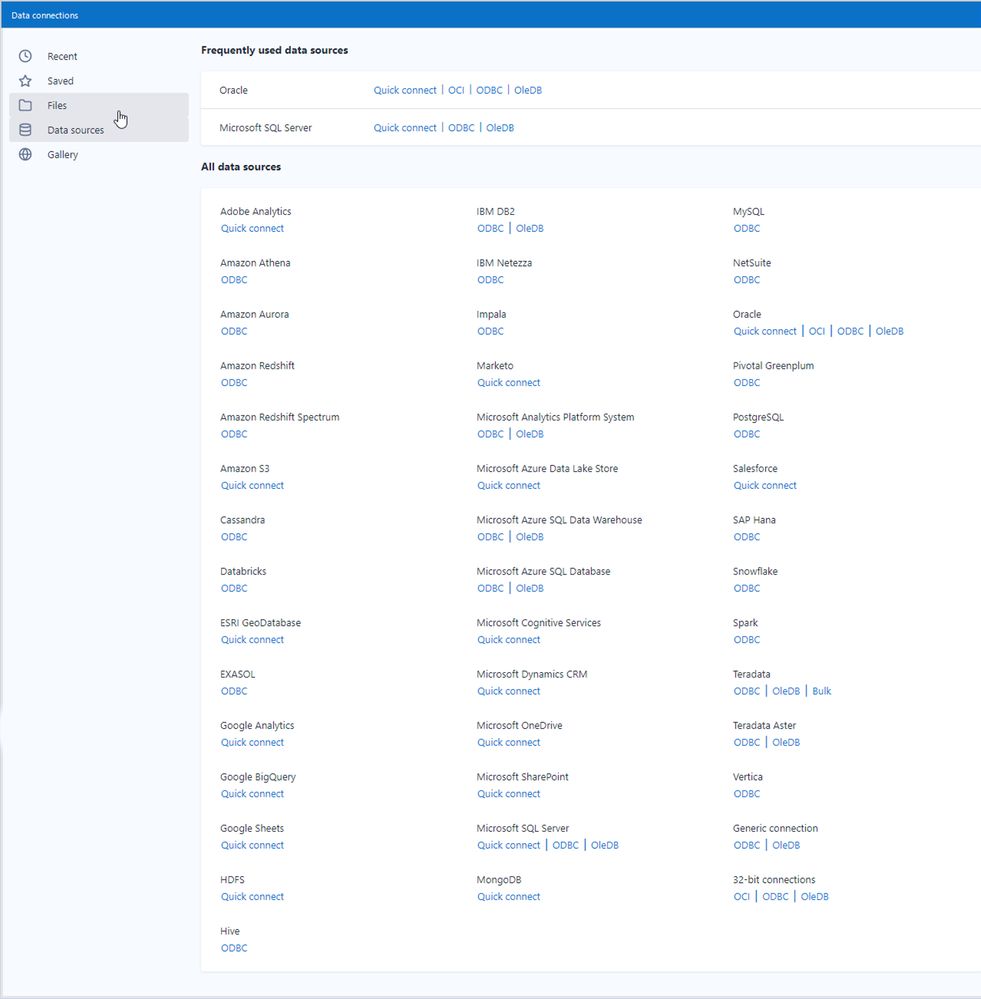The height and width of the screenshot is (999, 981).
Task: Select the Data sources section
Action: click(99, 130)
